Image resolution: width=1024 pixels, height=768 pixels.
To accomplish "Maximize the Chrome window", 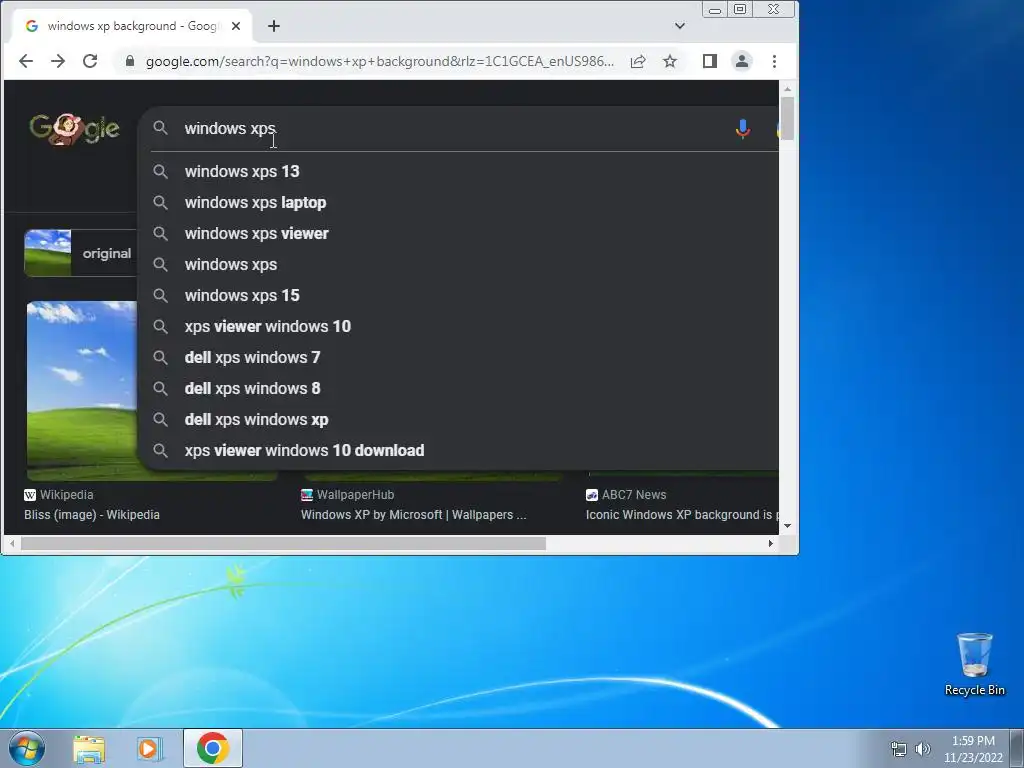I will 740,9.
